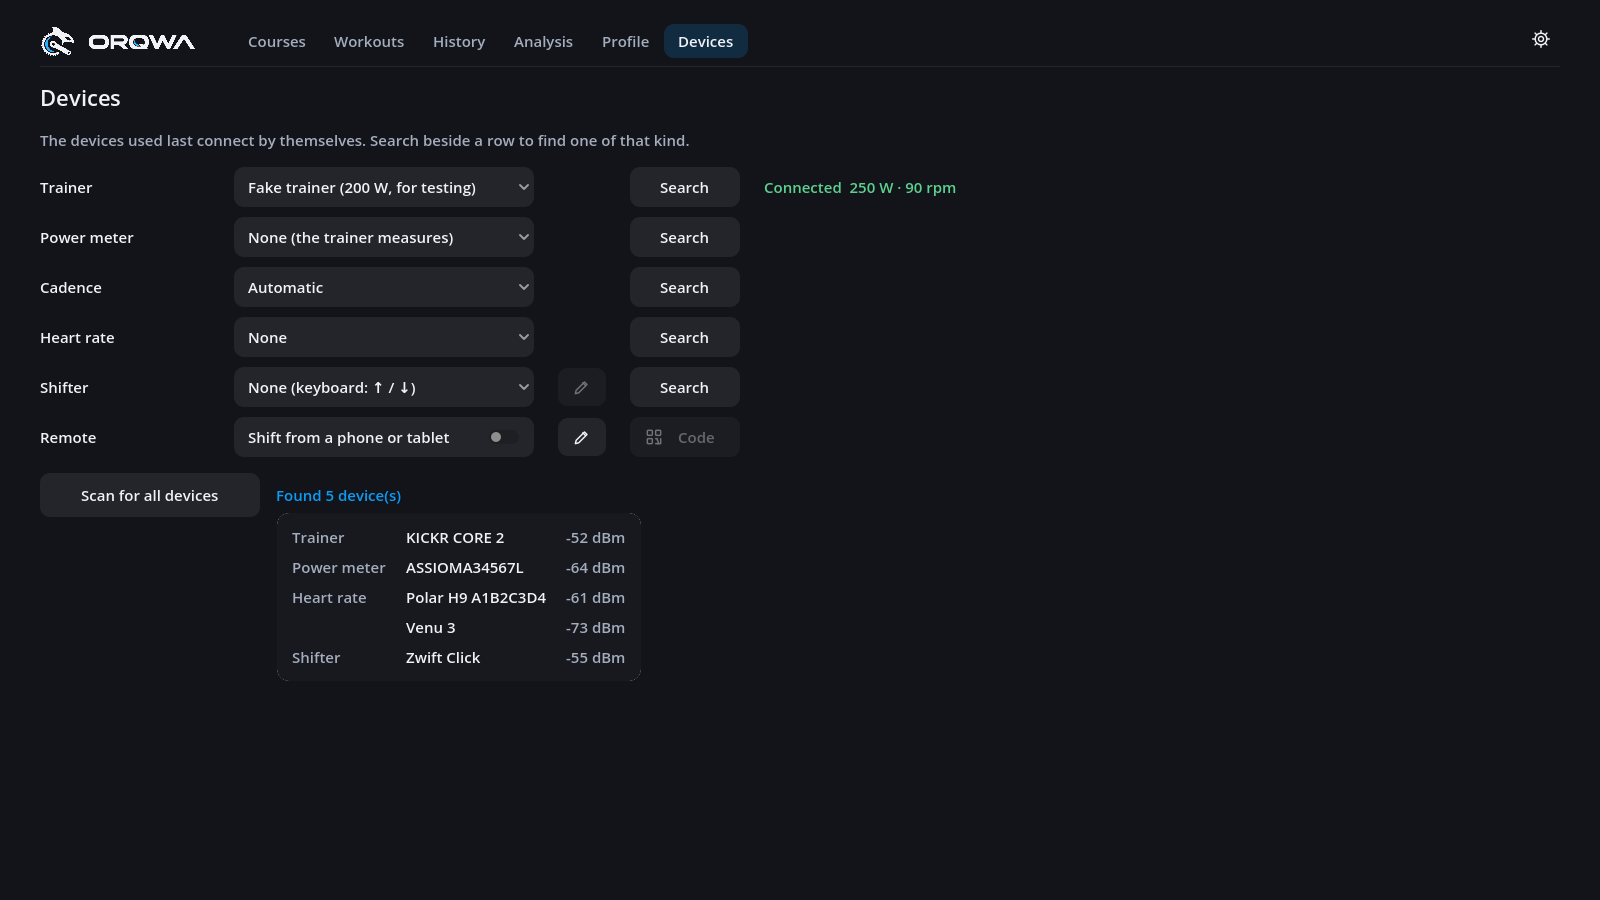This screenshot has height=900, width=1600.
Task: Search for a Power meter device
Action: click(x=685, y=237)
